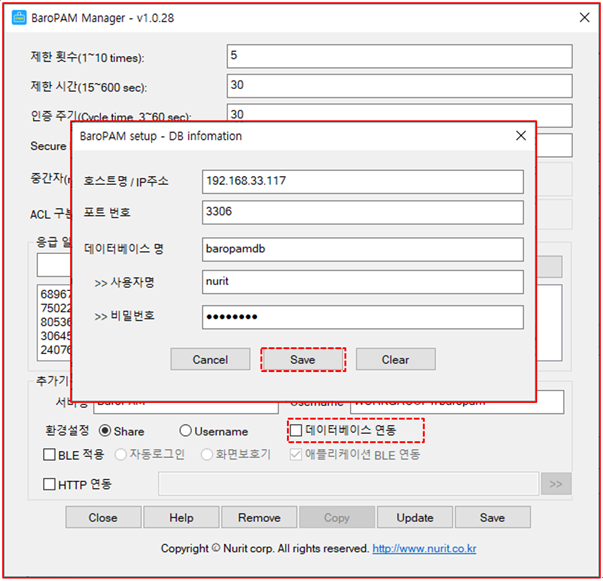Click Save in the DB information dialog

[303, 360]
